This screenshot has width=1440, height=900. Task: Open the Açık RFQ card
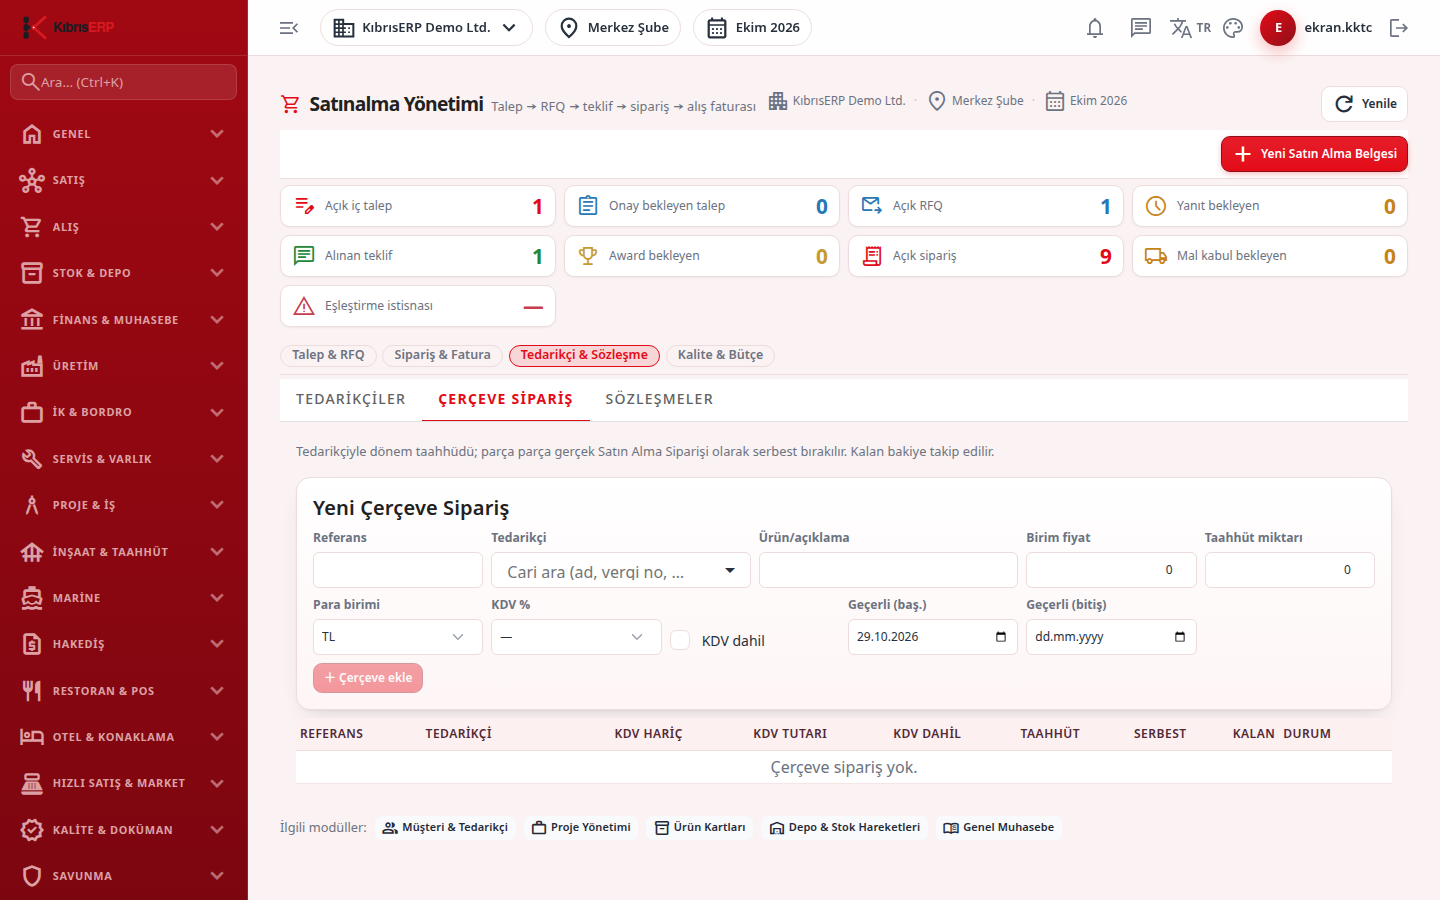986,206
